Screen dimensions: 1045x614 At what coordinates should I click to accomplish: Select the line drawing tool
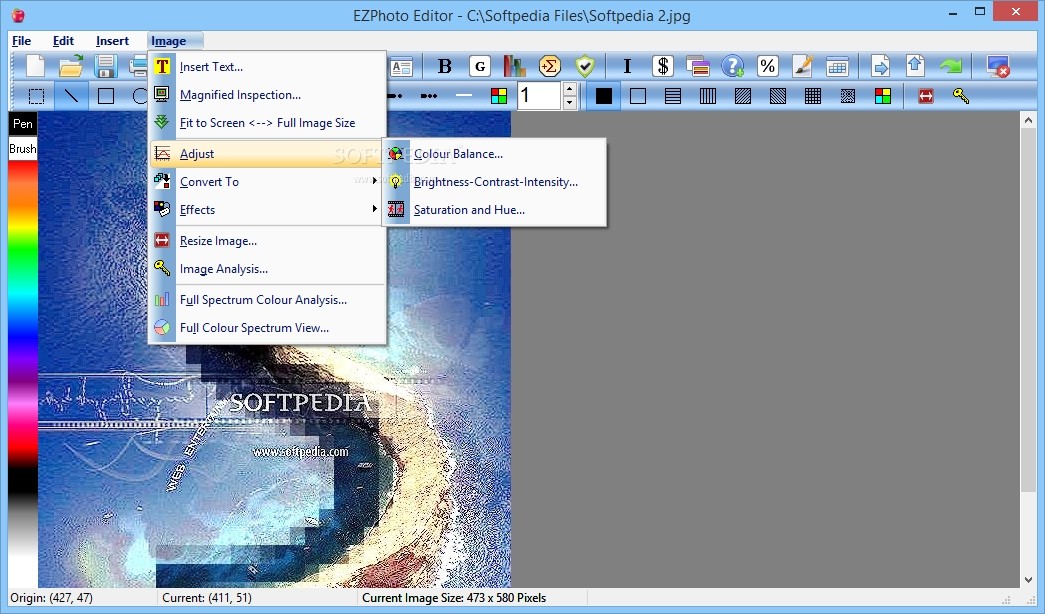tap(71, 96)
